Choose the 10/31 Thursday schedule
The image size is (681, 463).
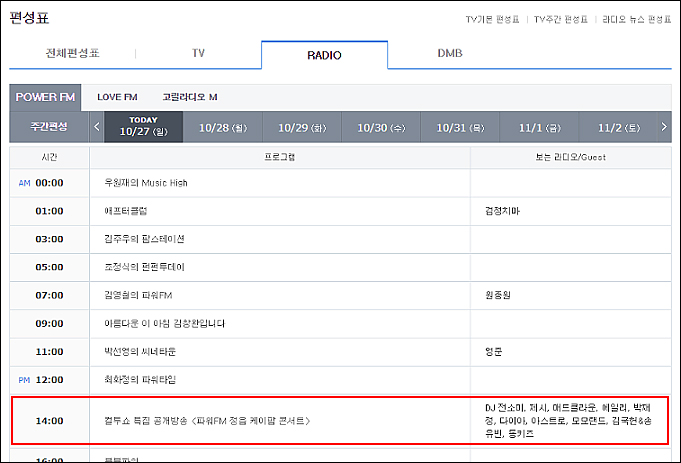460,128
